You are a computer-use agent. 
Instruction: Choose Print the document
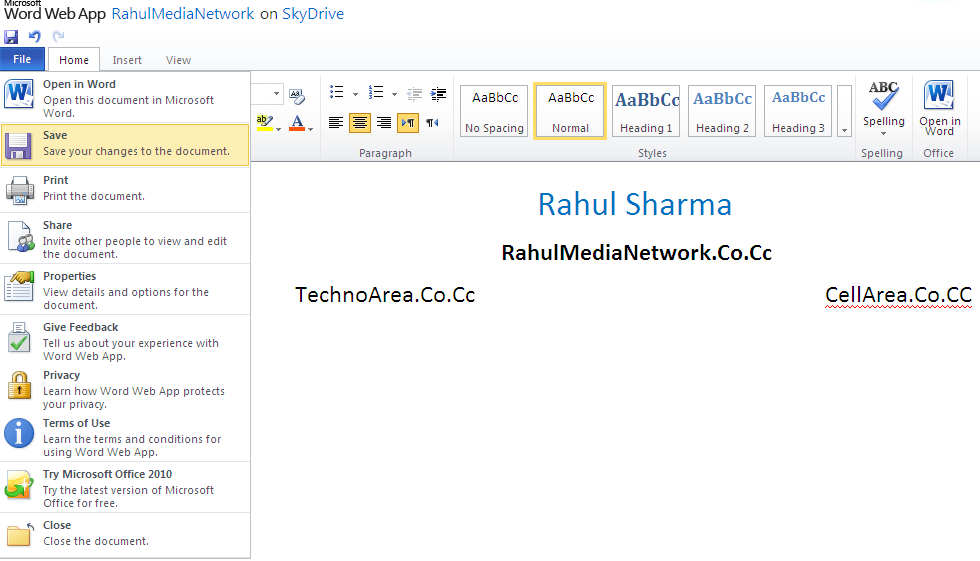coord(125,189)
